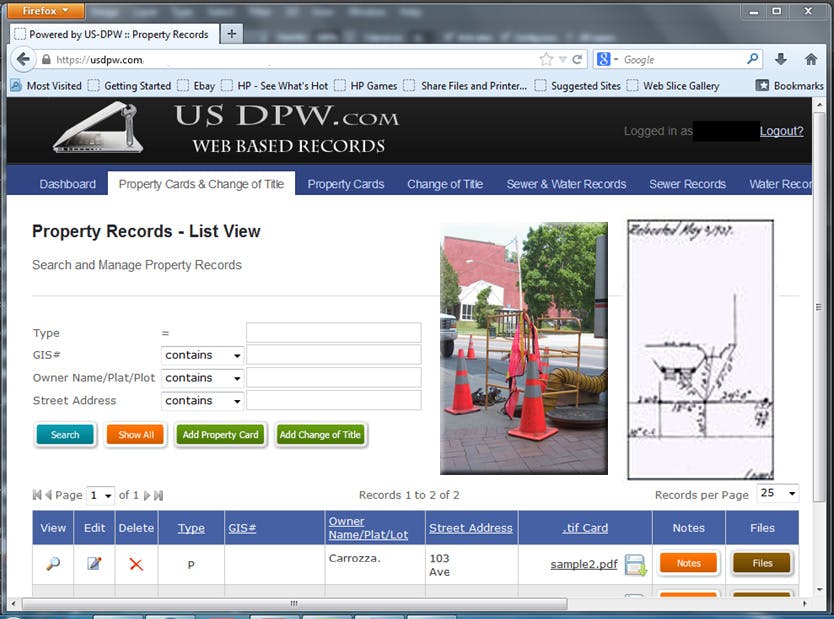Click the Owner Name/Plat/Plot input field

pyautogui.click(x=333, y=378)
